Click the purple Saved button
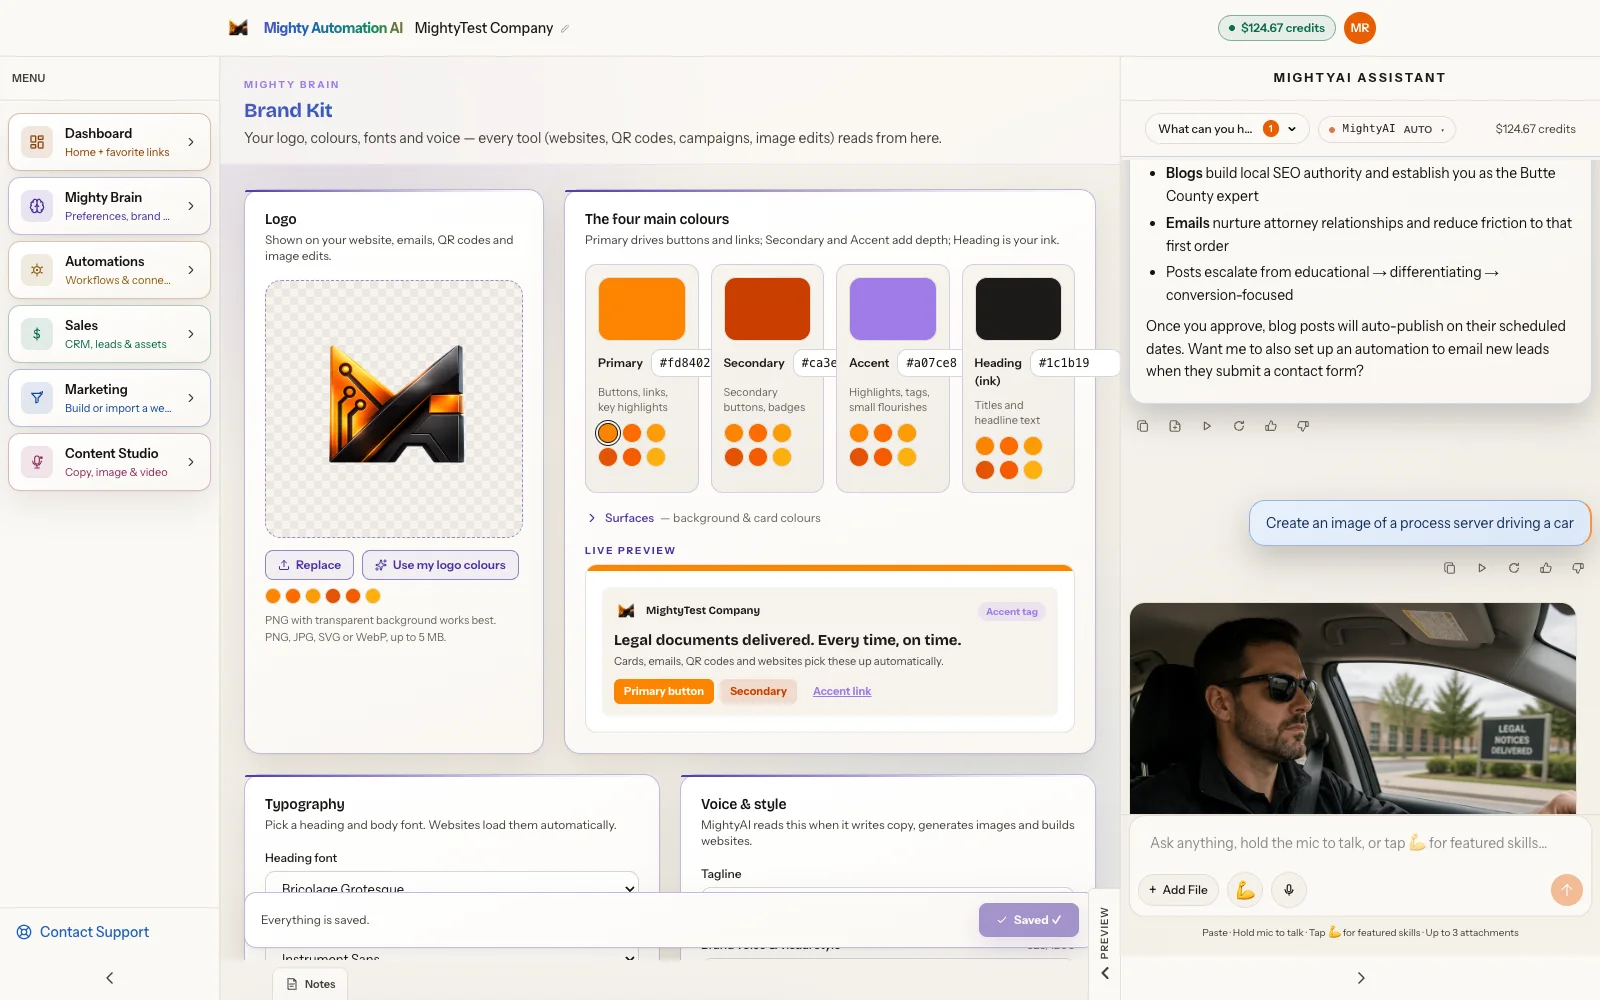 tap(1029, 920)
